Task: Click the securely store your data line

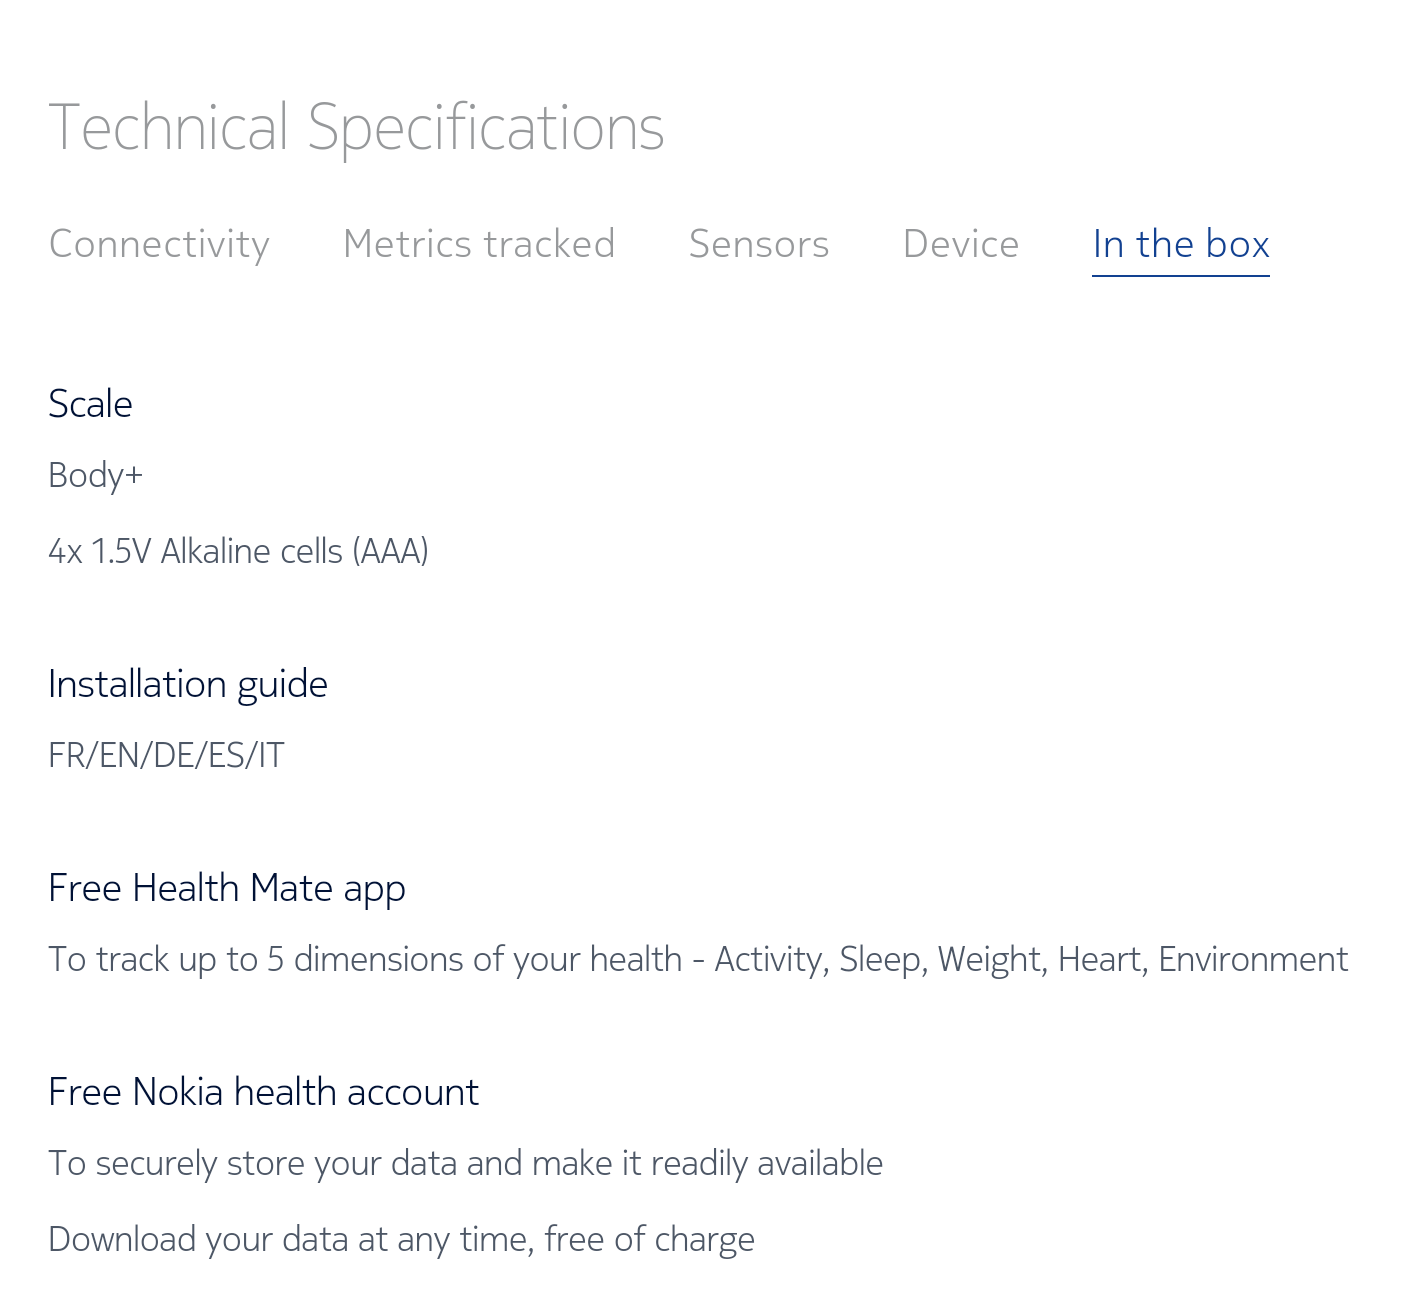Action: 465,1163
